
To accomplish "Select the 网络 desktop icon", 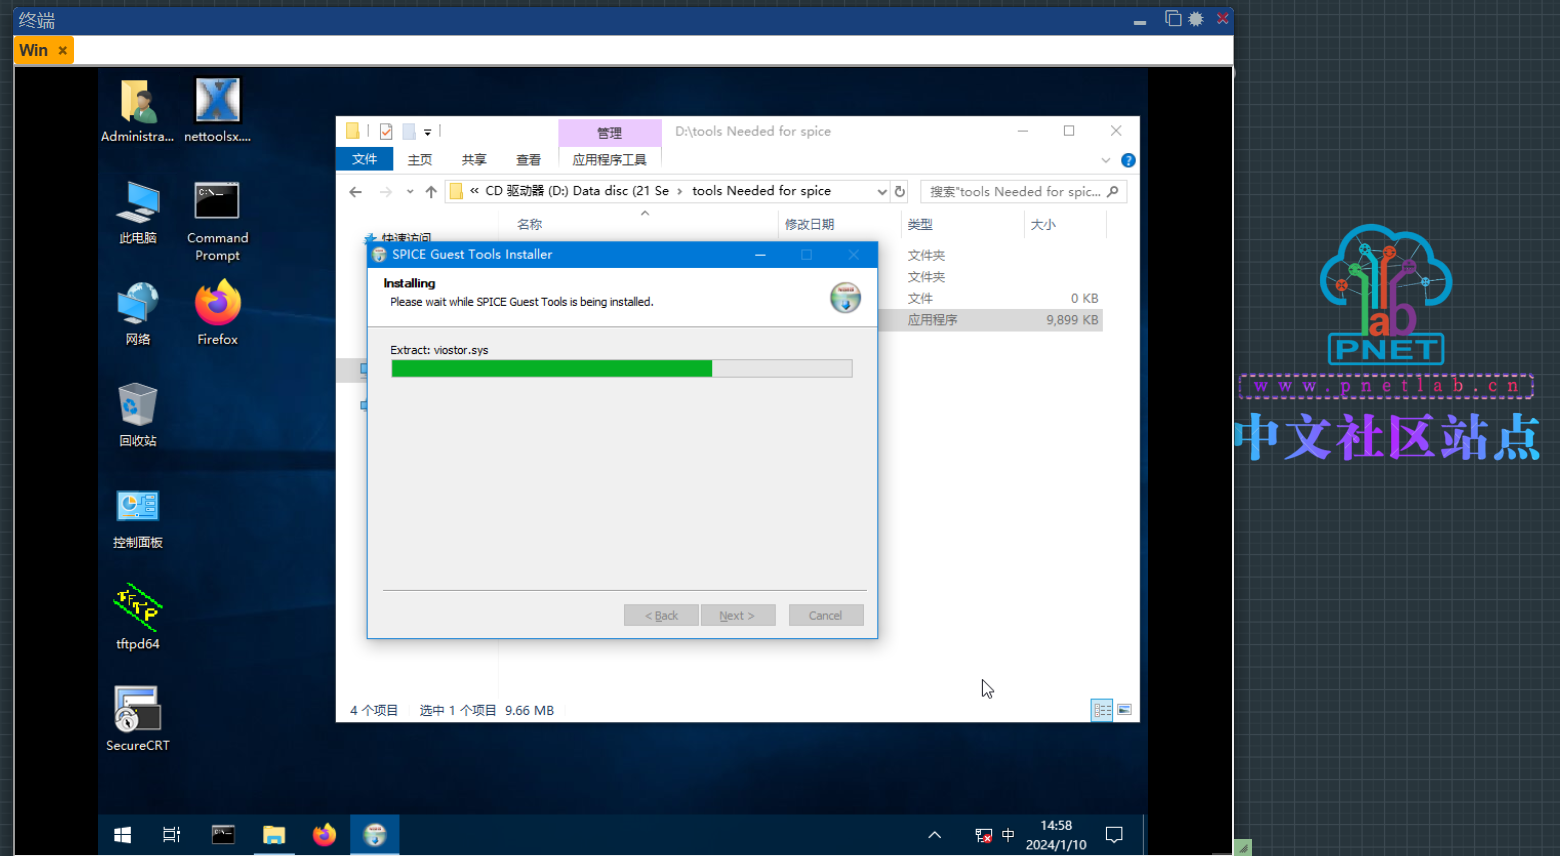I will point(138,314).
